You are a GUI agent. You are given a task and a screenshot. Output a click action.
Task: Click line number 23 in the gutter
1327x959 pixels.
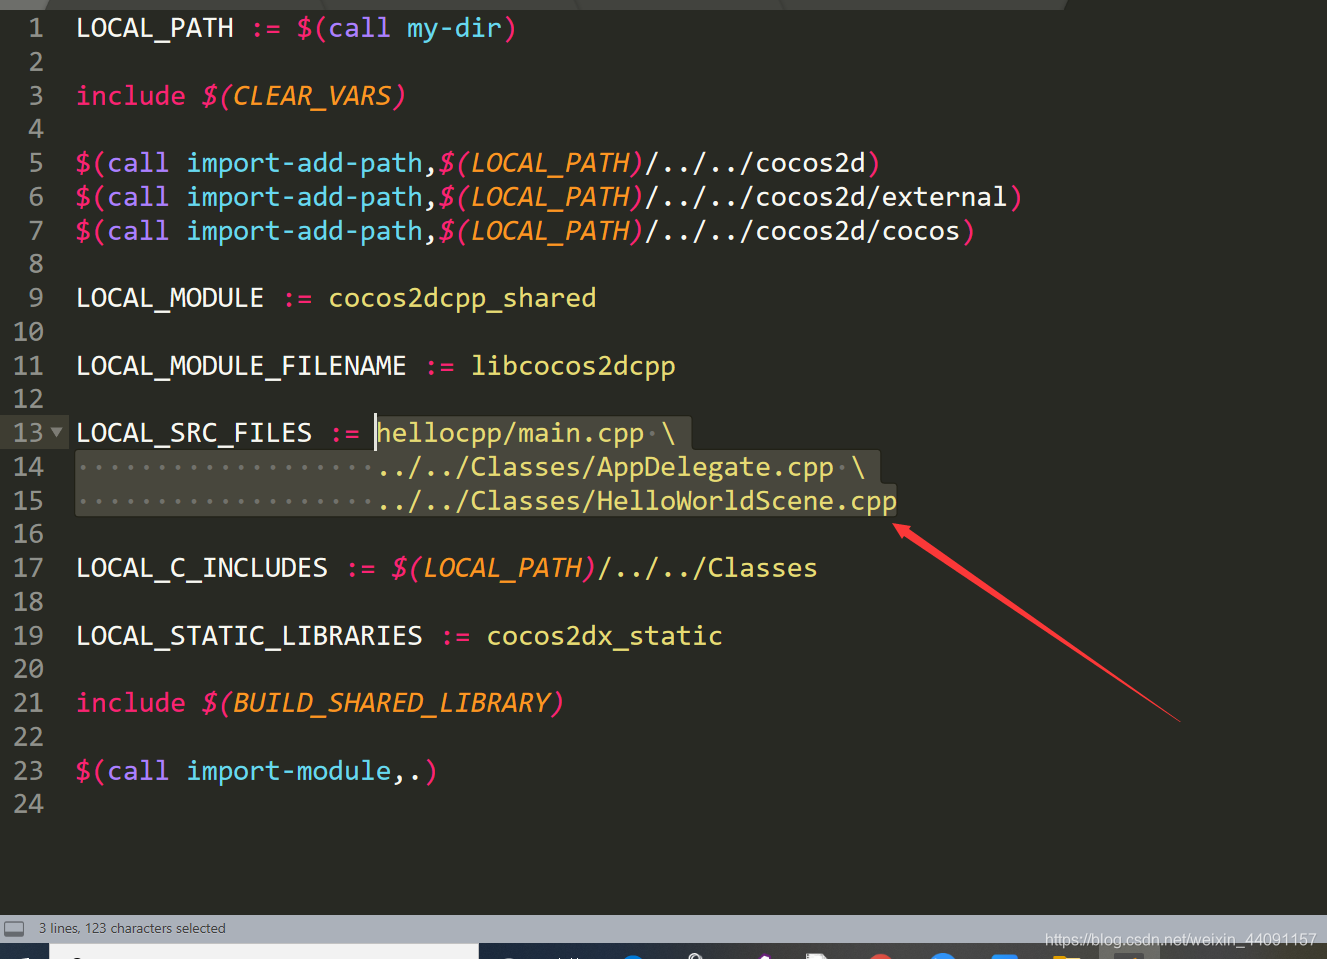29,771
